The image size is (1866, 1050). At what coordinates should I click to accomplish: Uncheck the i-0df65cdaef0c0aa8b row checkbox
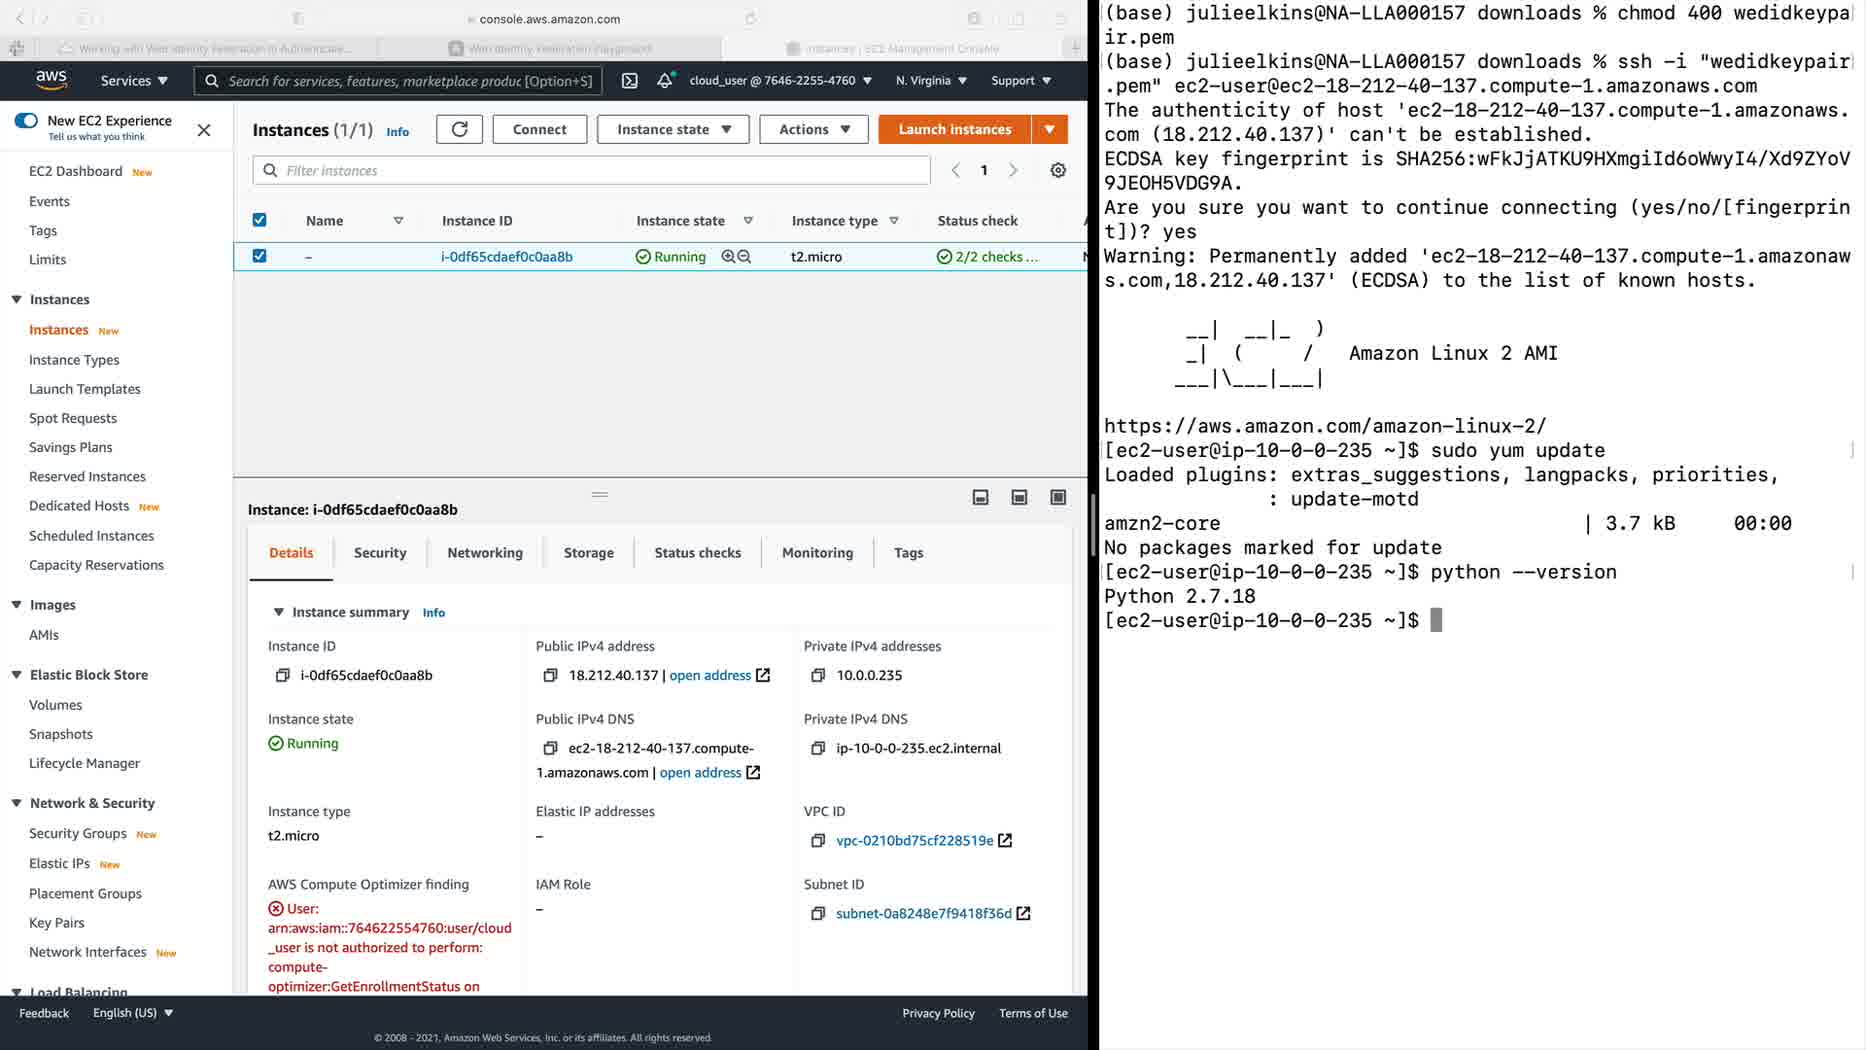[x=259, y=256]
